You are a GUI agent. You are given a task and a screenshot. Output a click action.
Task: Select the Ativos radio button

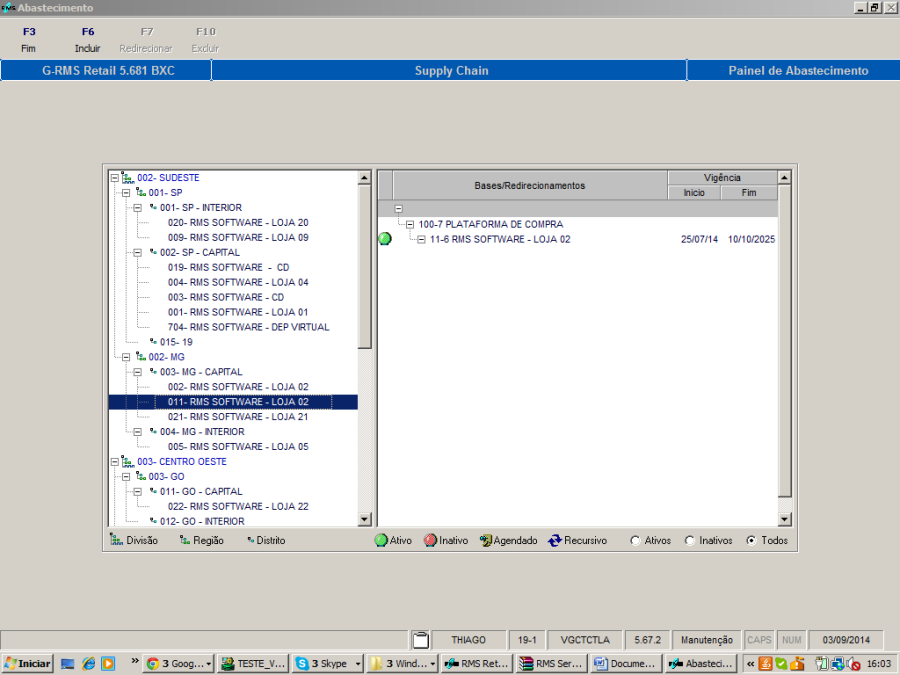[x=635, y=540]
